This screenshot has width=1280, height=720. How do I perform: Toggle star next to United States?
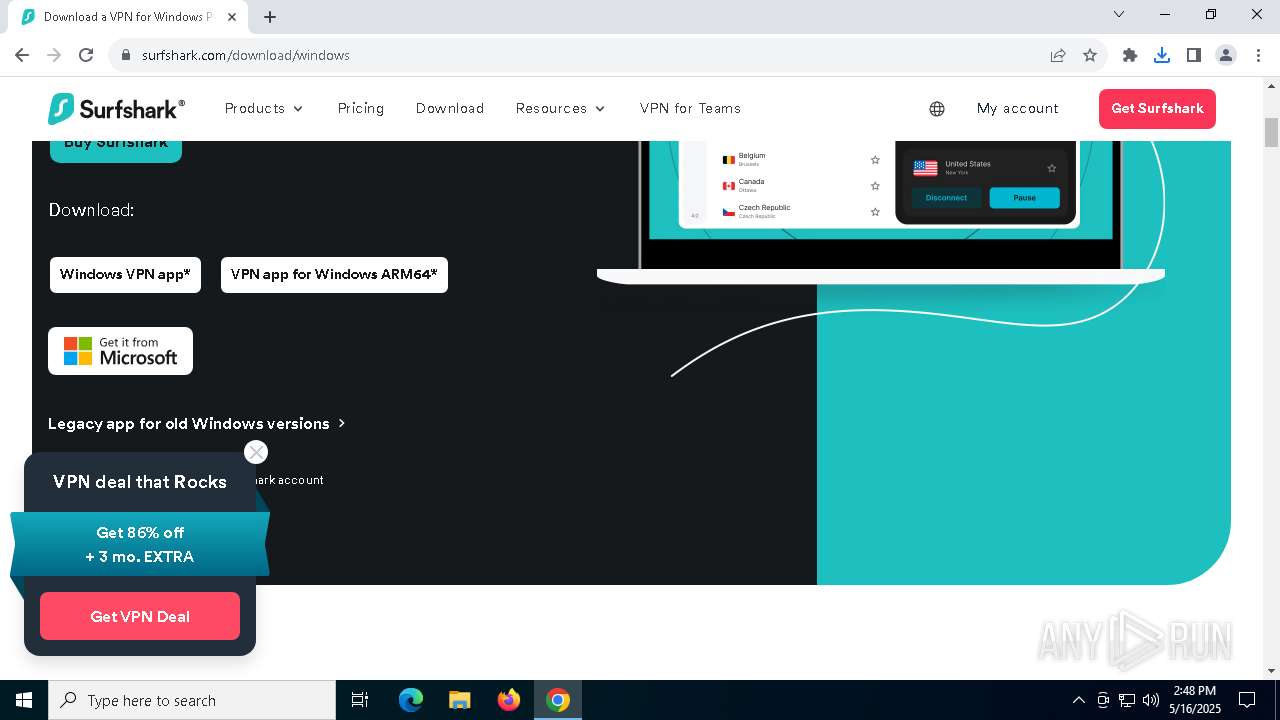[x=1051, y=168]
